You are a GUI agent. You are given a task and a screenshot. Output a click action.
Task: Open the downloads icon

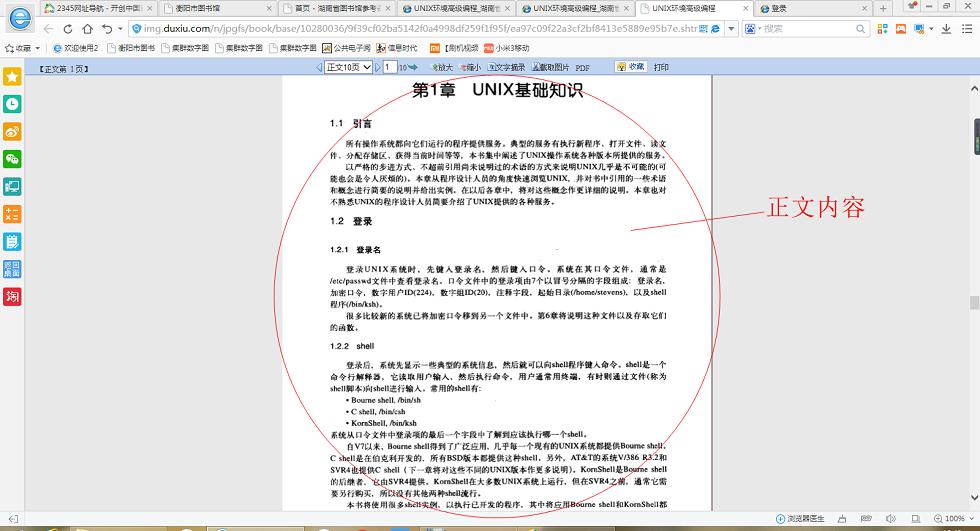click(x=946, y=29)
